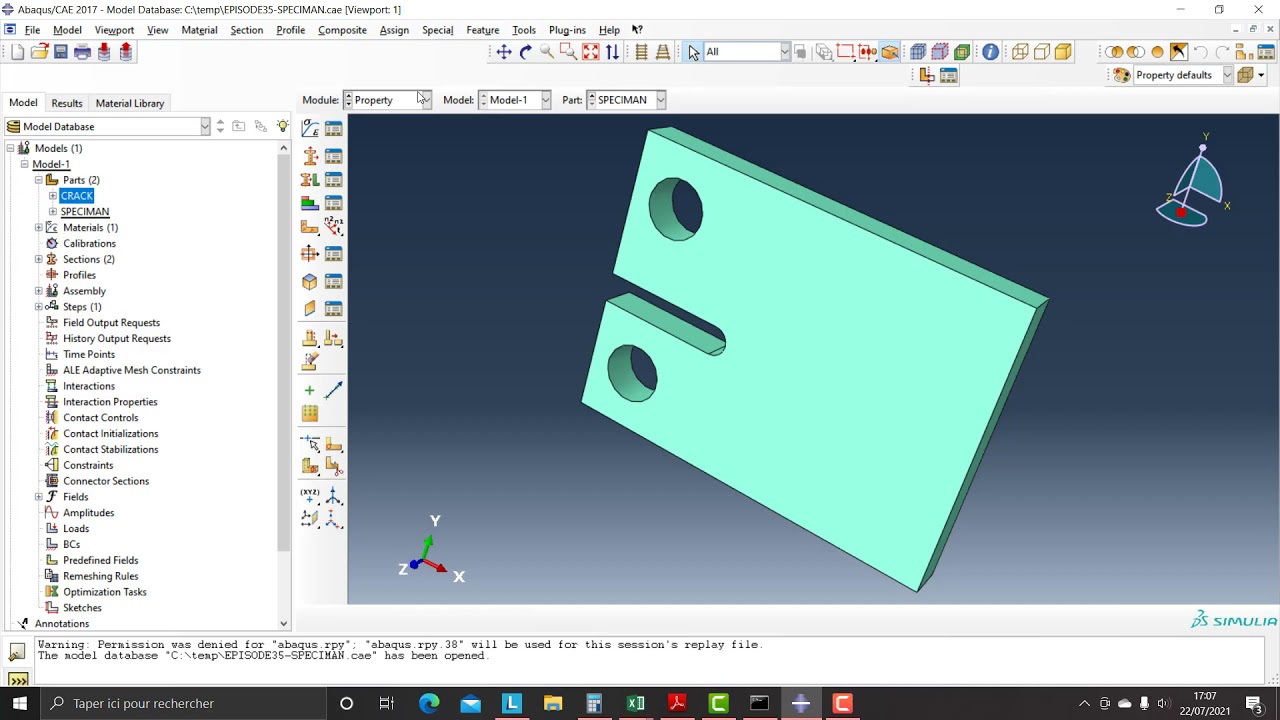Select the Magnify View tool

(x=547, y=52)
